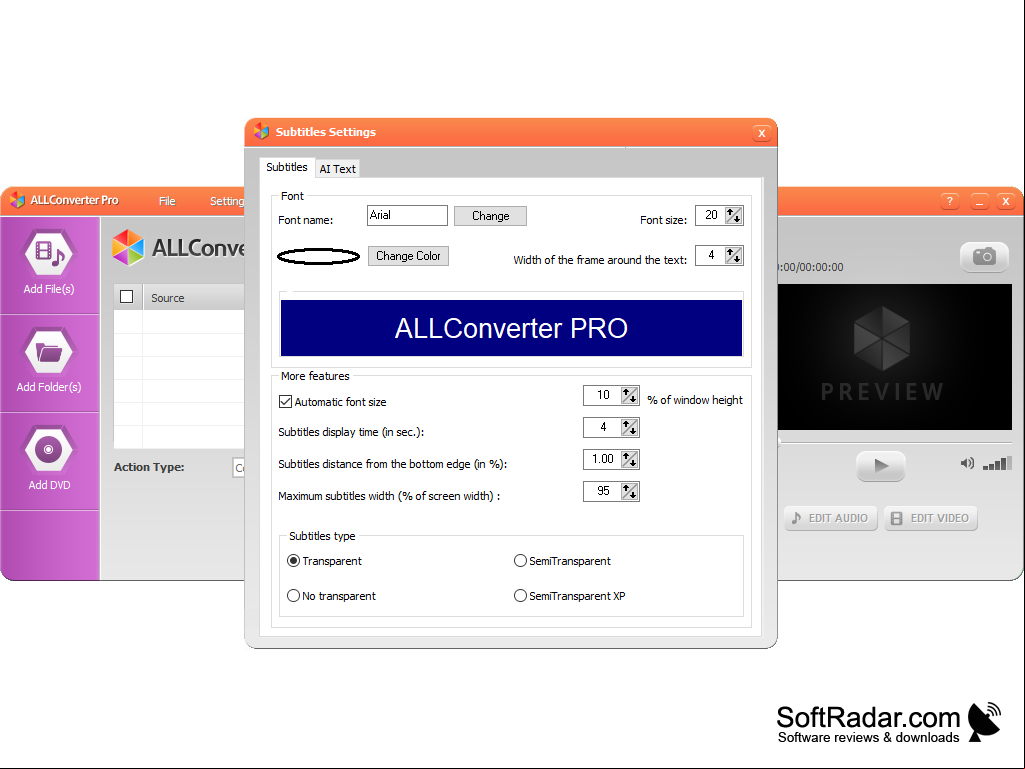Open help with the question mark button
This screenshot has height=769, width=1025.
[x=950, y=201]
